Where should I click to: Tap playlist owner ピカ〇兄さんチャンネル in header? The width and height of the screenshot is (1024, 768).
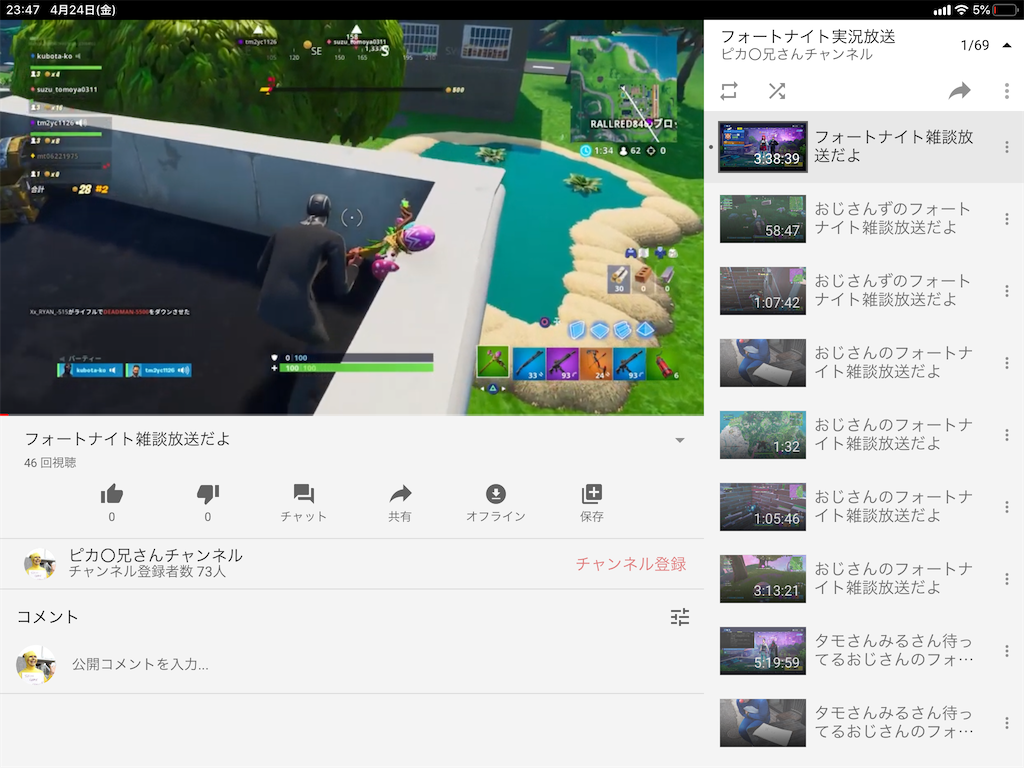click(797, 54)
